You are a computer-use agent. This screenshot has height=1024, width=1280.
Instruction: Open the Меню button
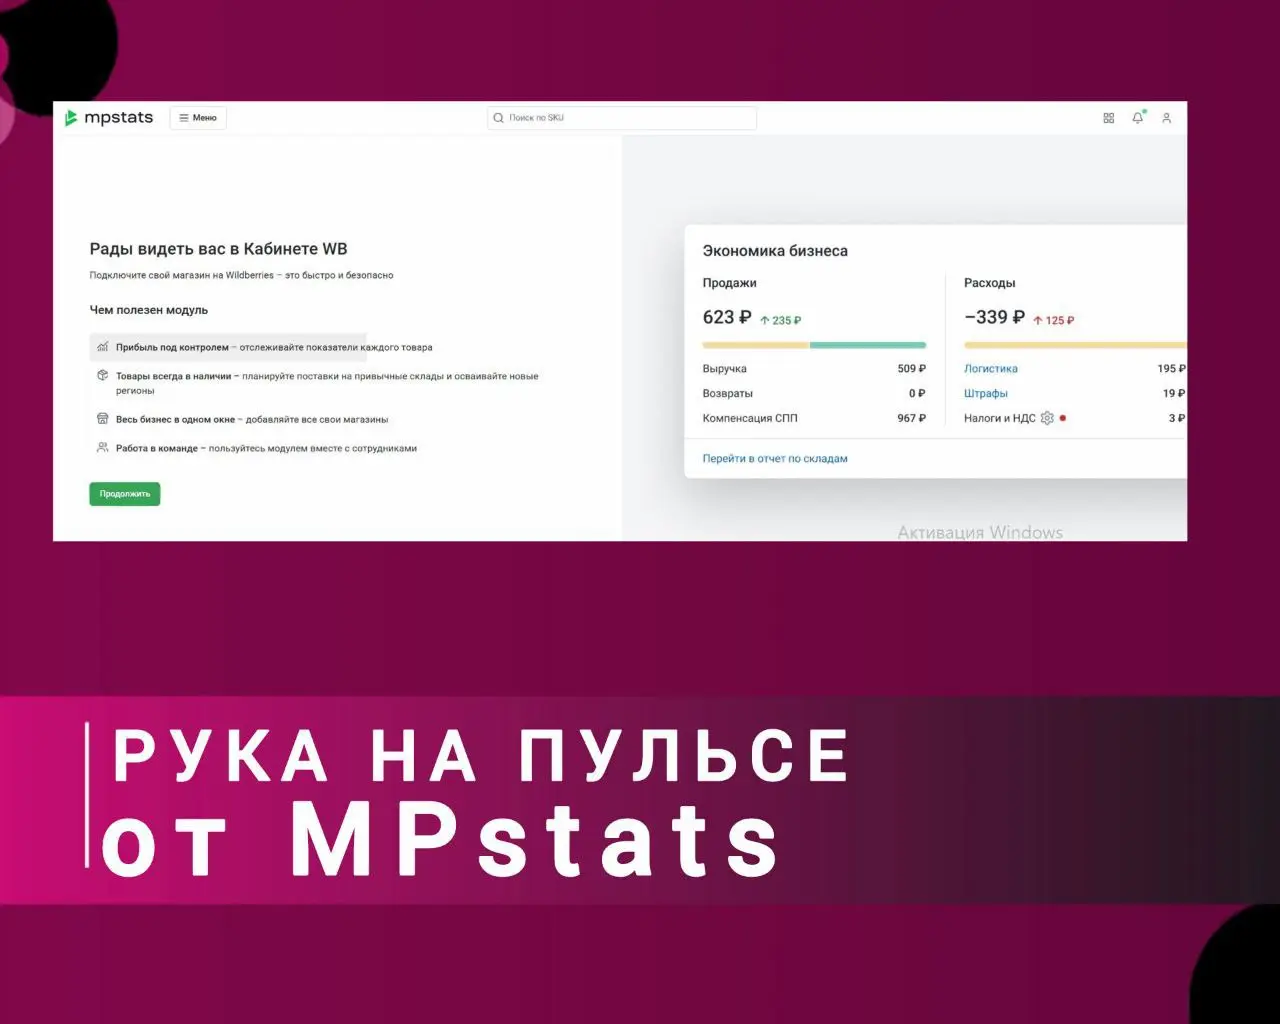point(198,118)
